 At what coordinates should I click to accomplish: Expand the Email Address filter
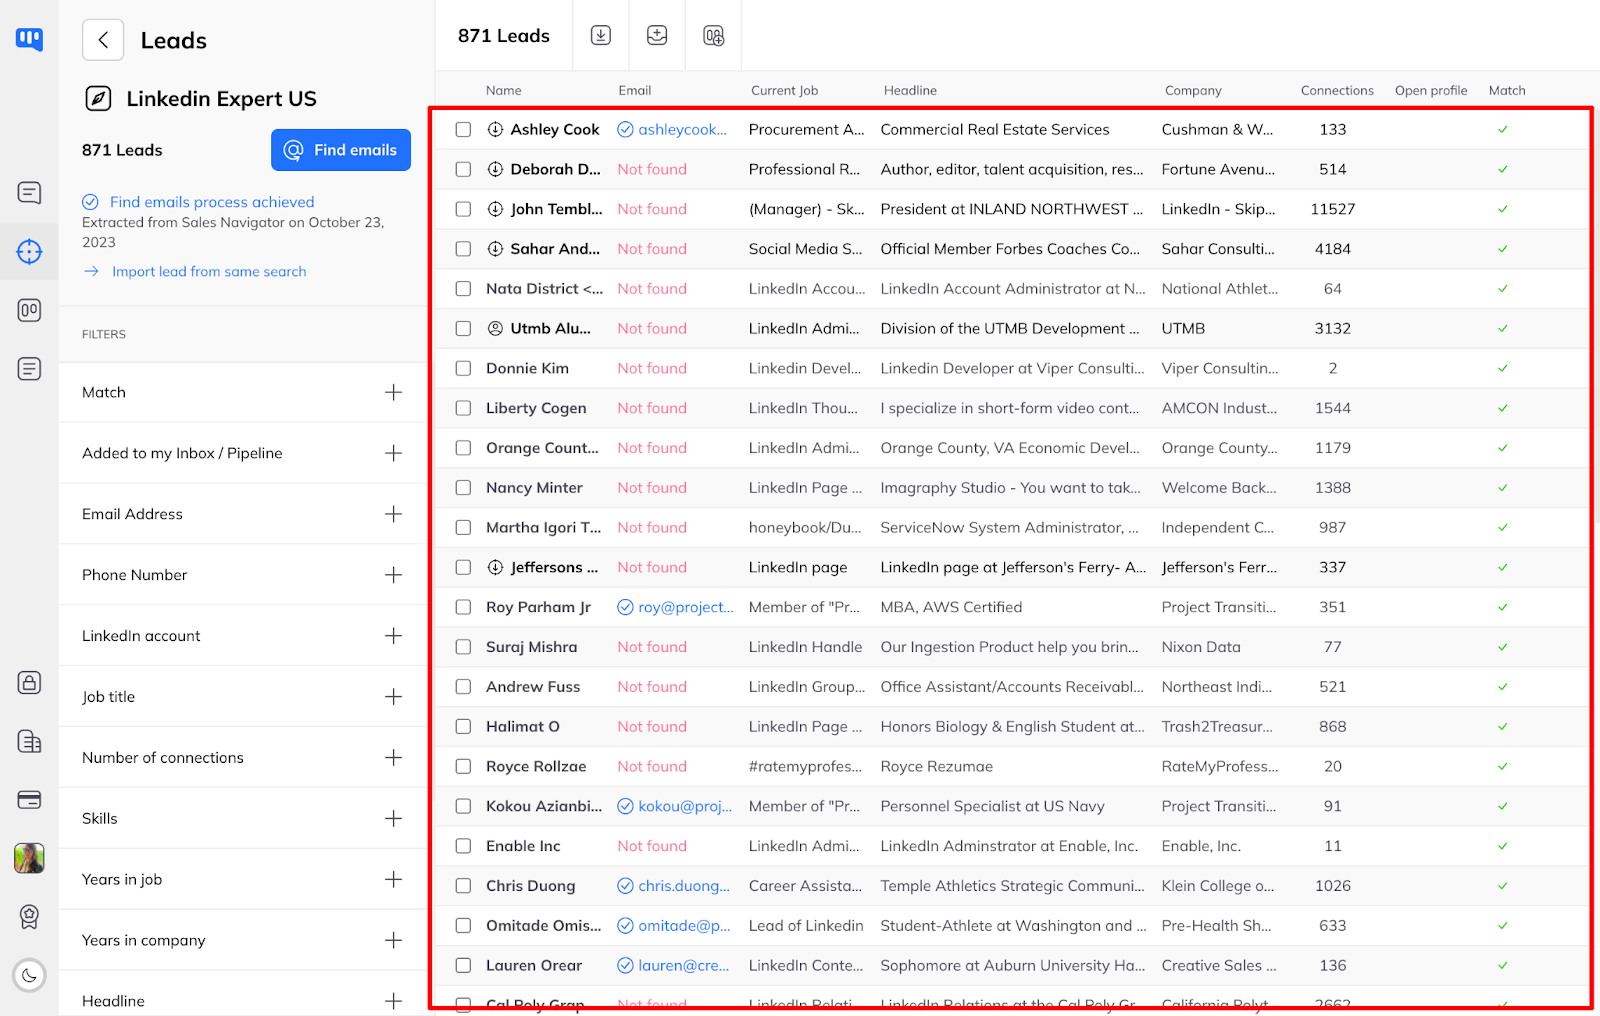point(394,514)
